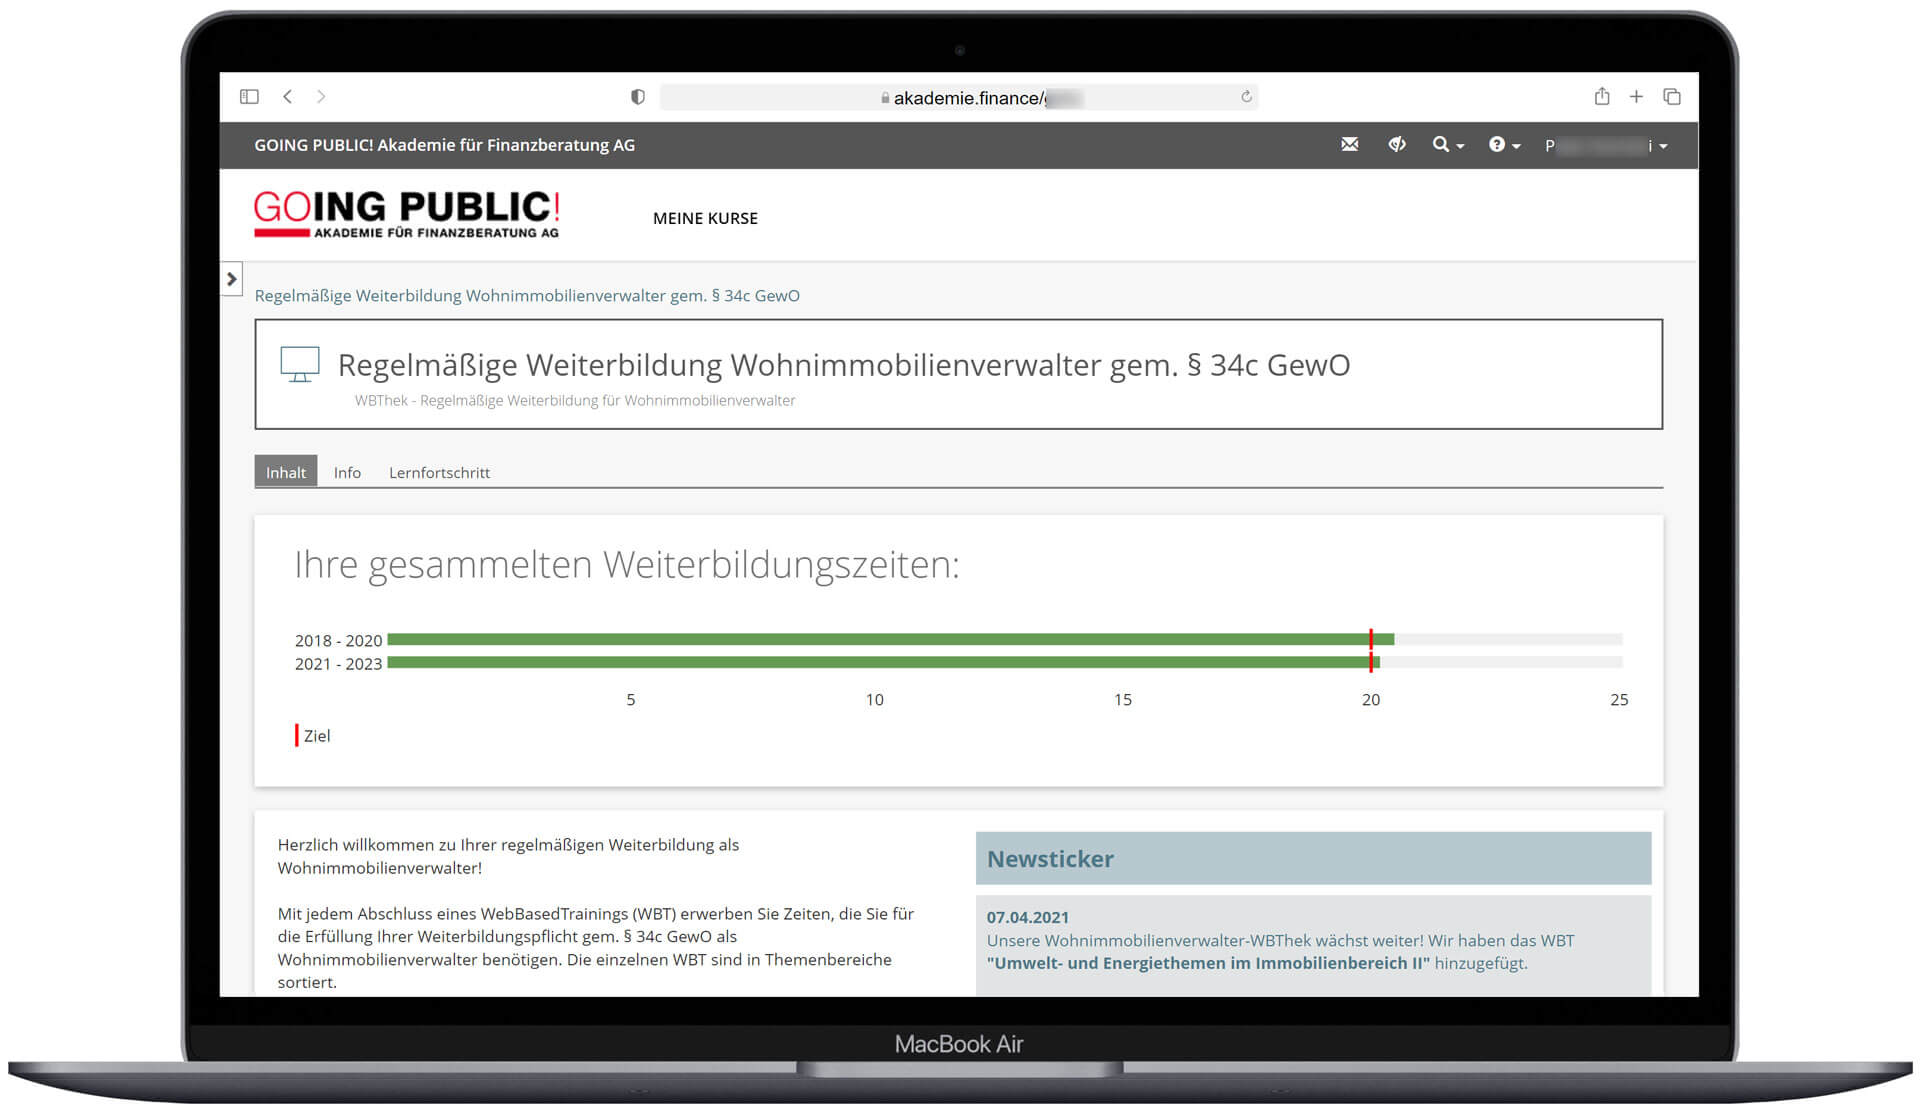Viewport: 1920px width, 1112px height.
Task: Open the search dropdown in header
Action: point(1447,145)
